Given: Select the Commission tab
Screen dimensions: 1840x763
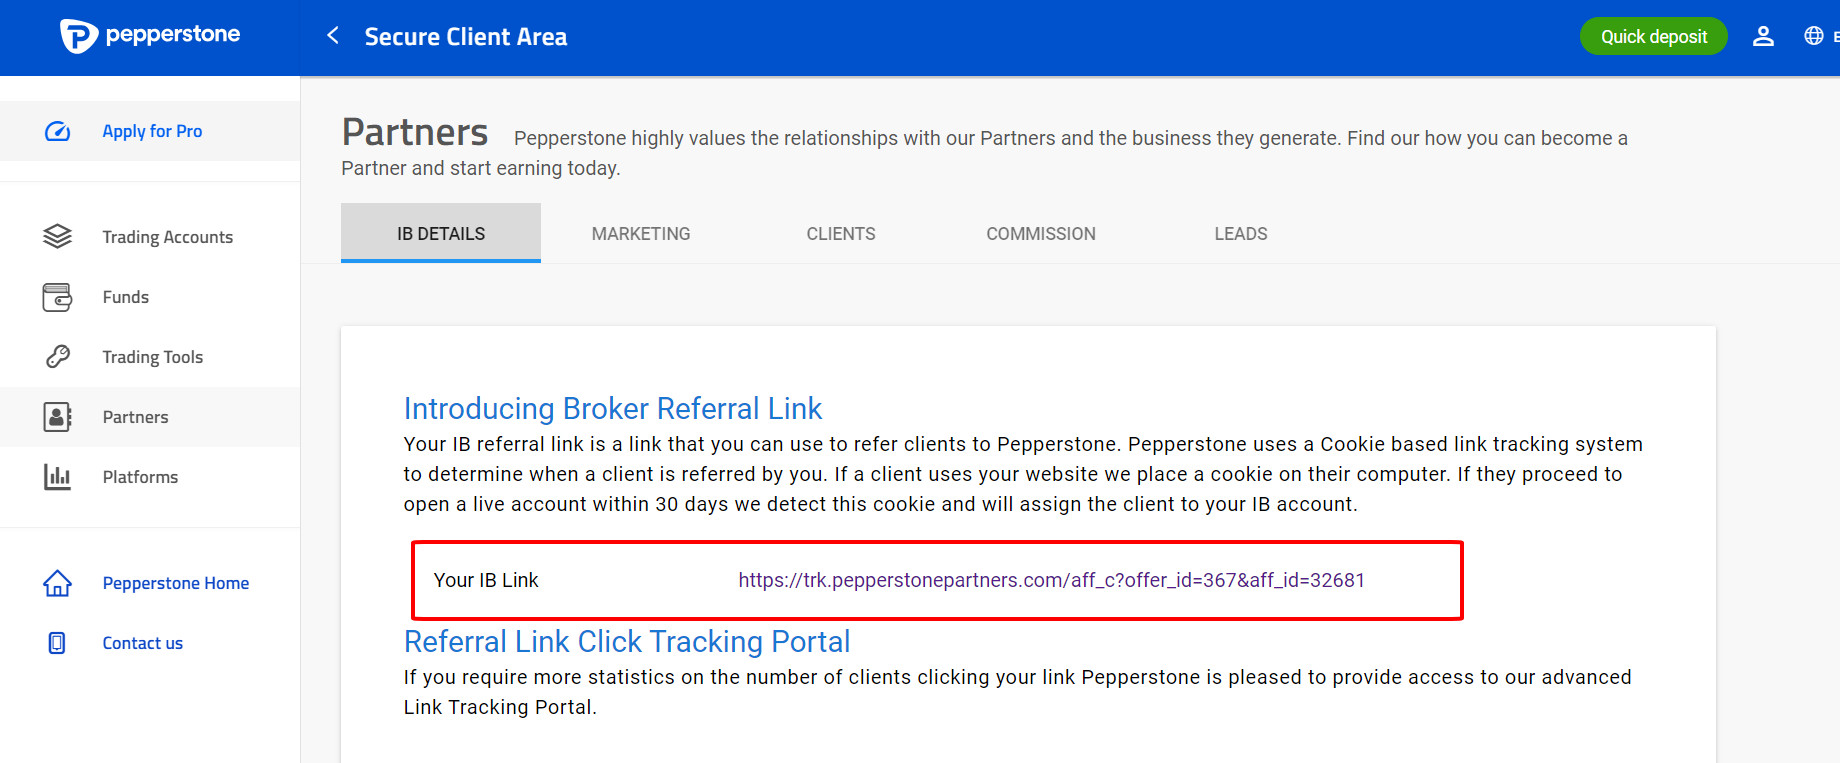Looking at the screenshot, I should (x=1041, y=234).
